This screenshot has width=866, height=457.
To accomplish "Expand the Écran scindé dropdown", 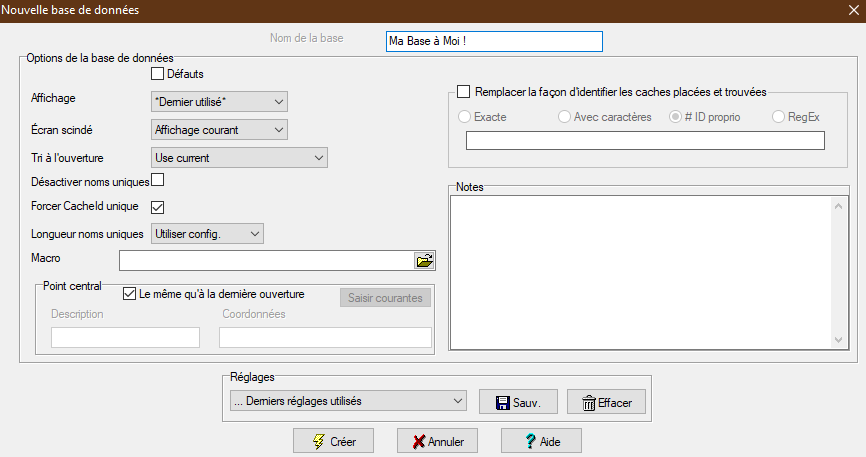I will coord(219,130).
